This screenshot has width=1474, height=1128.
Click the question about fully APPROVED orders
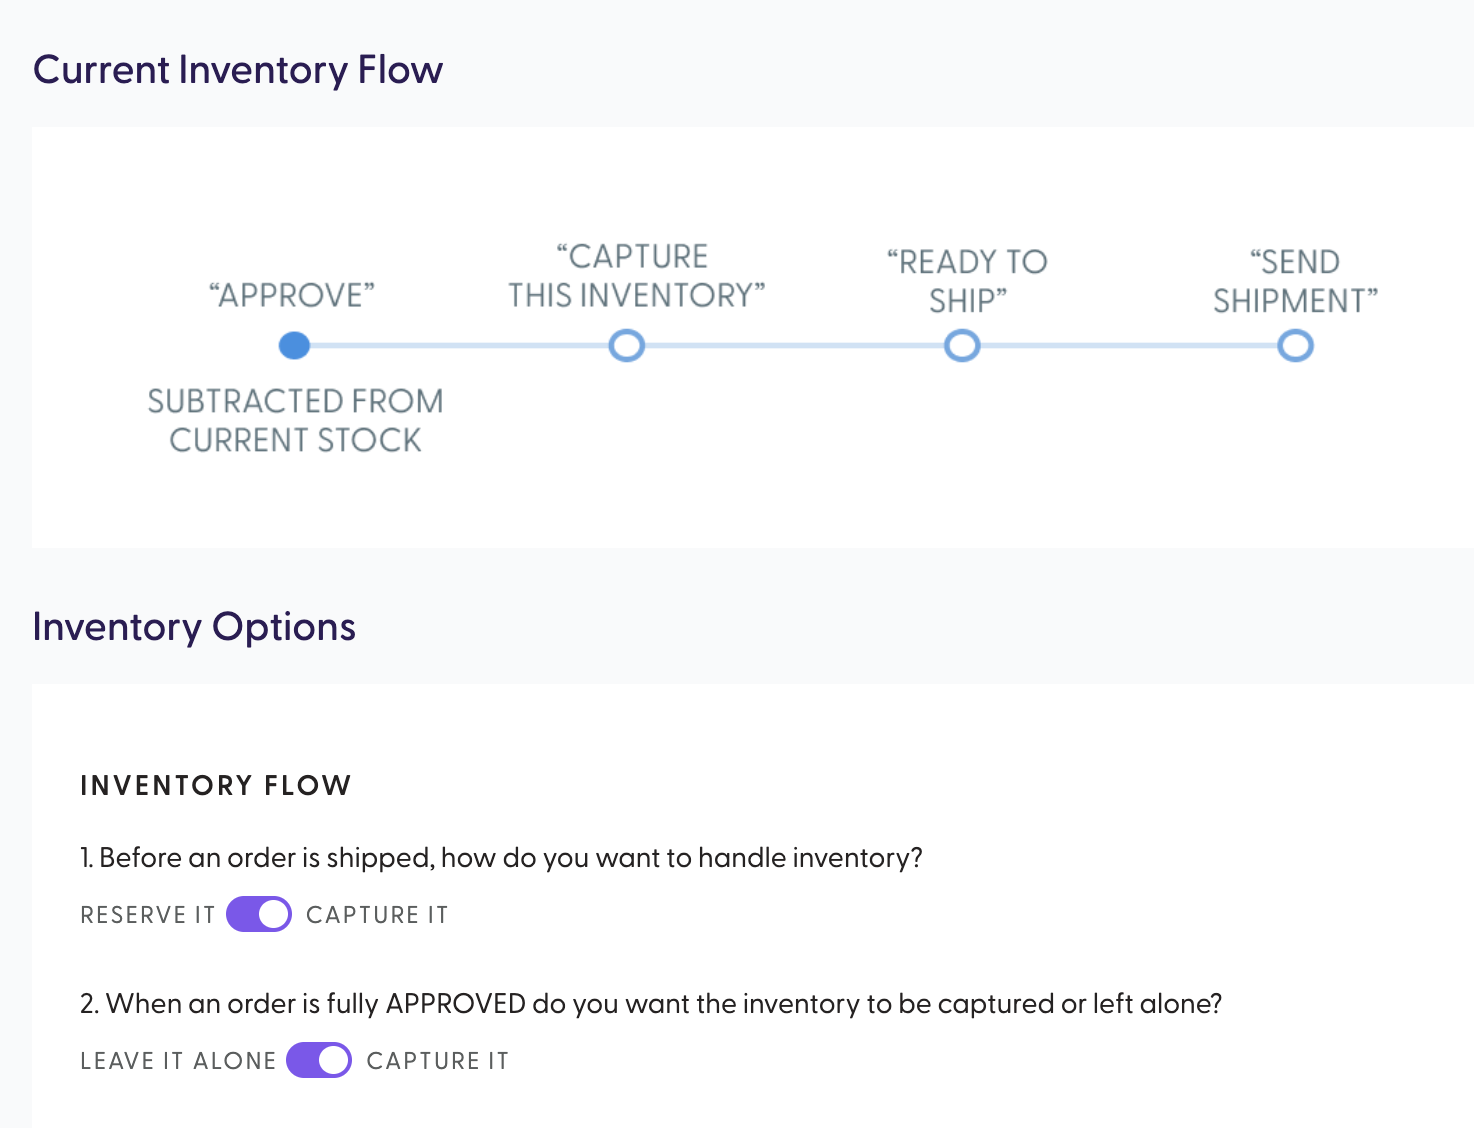tap(651, 1004)
